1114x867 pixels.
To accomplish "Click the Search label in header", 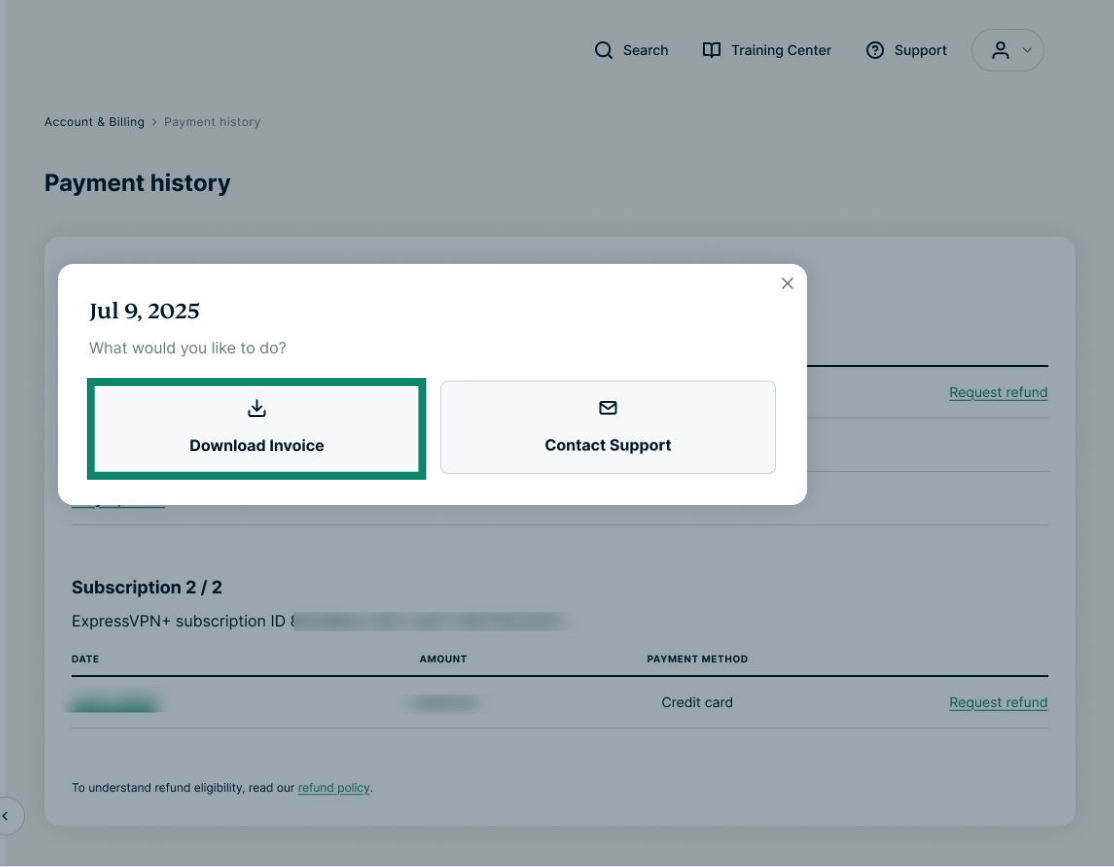I will [x=645, y=50].
